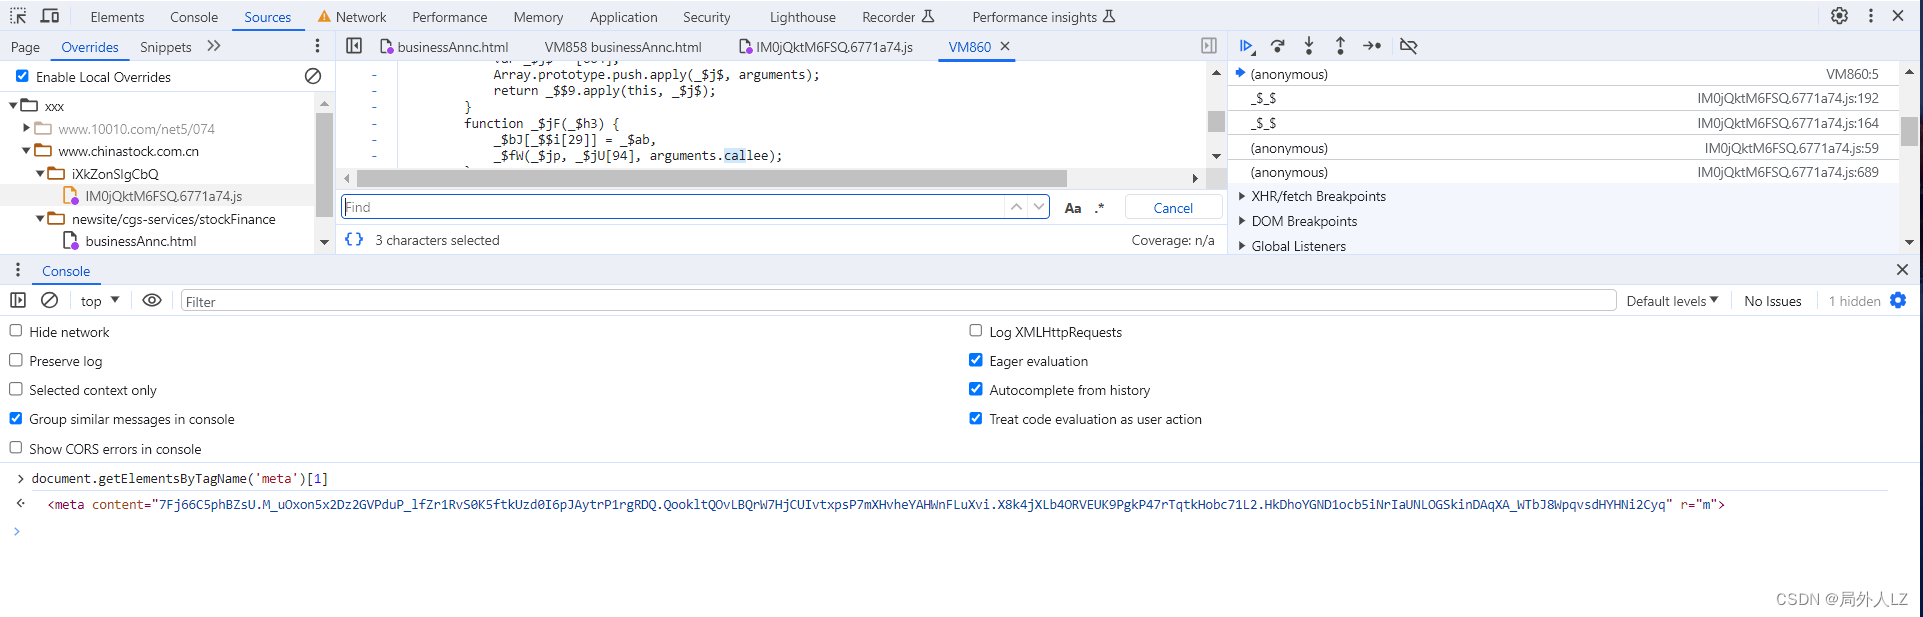Deactivate breakpoints icon
This screenshot has height=617, width=1923.
[x=1408, y=46]
